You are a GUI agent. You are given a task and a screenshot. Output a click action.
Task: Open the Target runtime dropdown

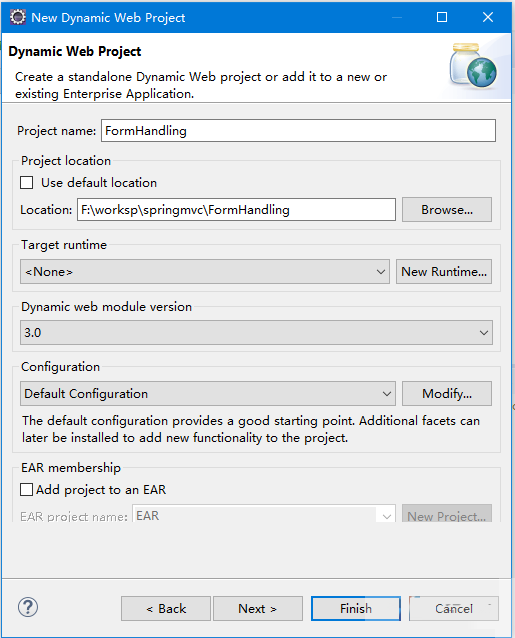(x=205, y=271)
